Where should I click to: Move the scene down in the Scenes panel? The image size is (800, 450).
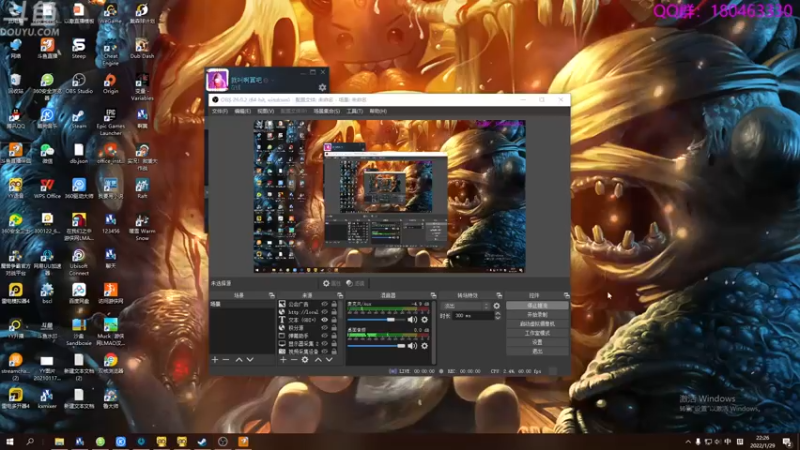(250, 360)
